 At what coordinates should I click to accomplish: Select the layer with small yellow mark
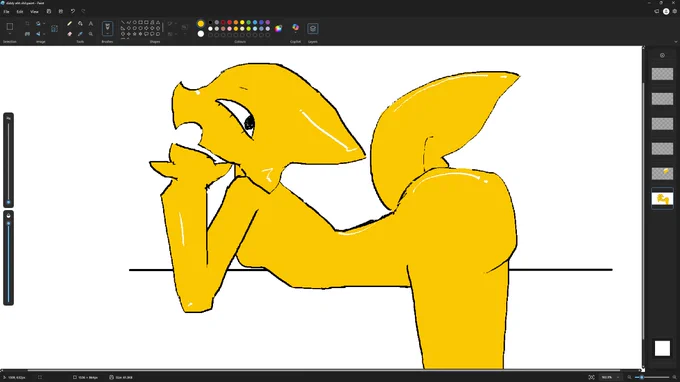click(x=662, y=173)
